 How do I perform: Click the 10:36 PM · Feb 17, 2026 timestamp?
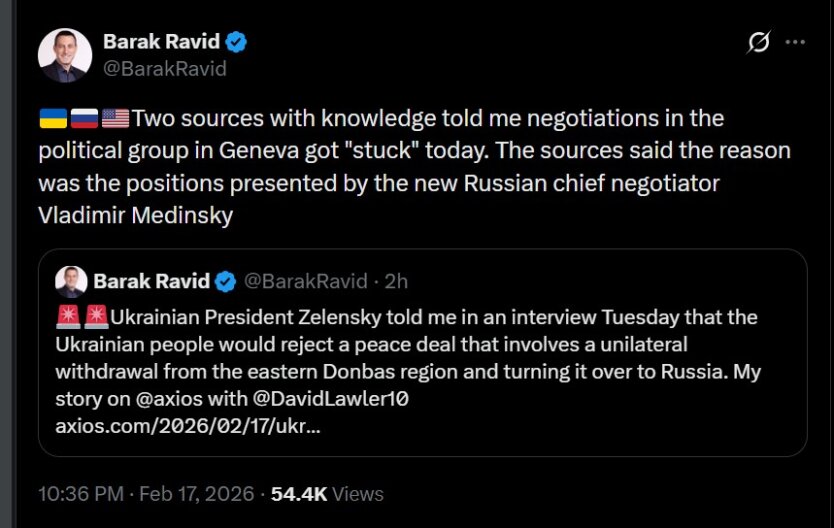point(145,493)
